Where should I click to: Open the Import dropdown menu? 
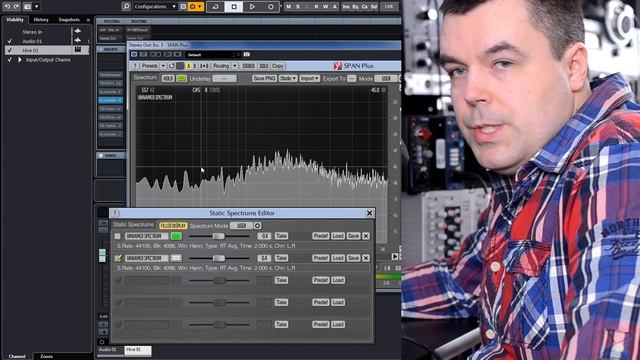click(x=309, y=78)
